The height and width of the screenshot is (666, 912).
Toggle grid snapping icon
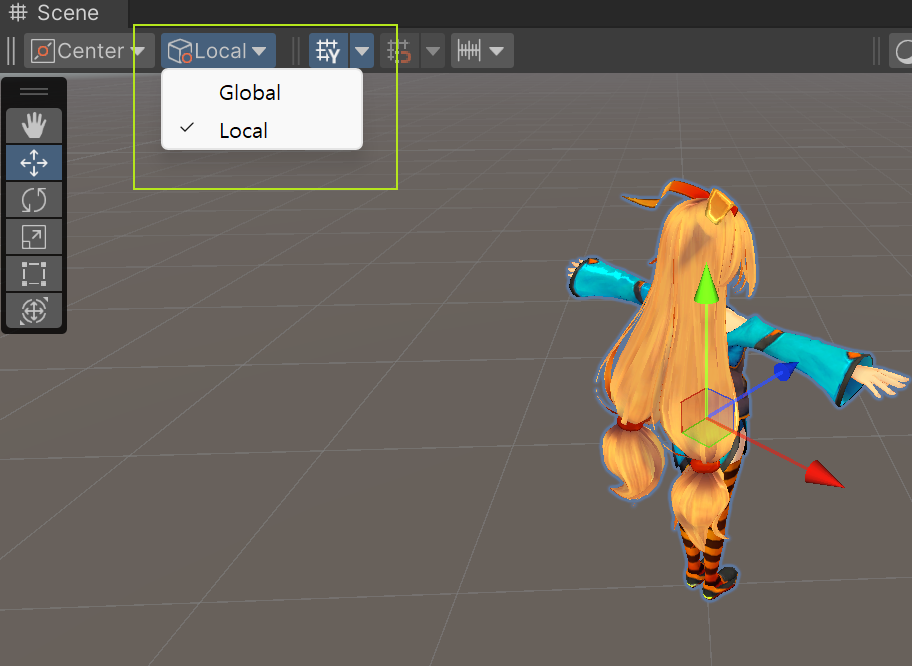tap(400, 51)
